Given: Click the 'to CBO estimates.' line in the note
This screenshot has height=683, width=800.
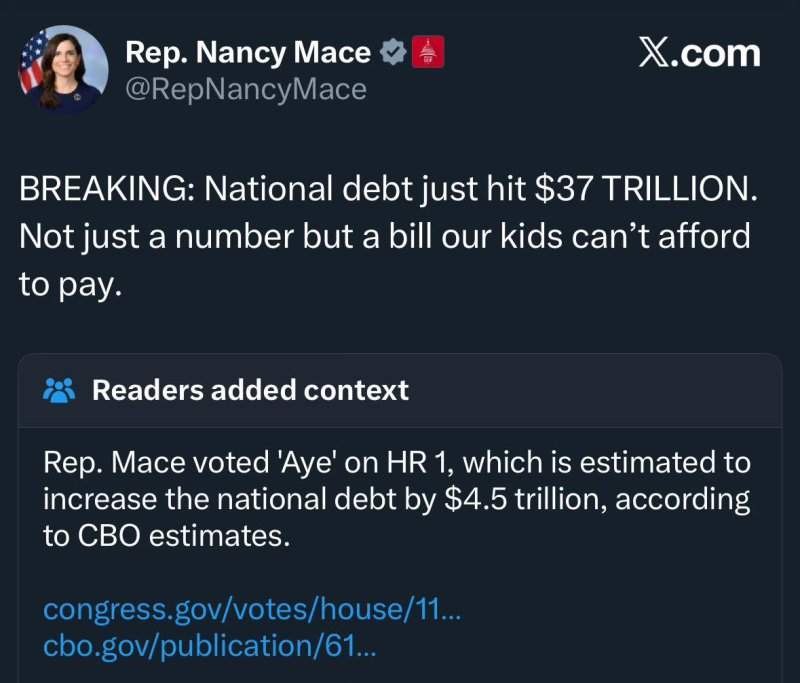Looking at the screenshot, I should tap(167, 536).
